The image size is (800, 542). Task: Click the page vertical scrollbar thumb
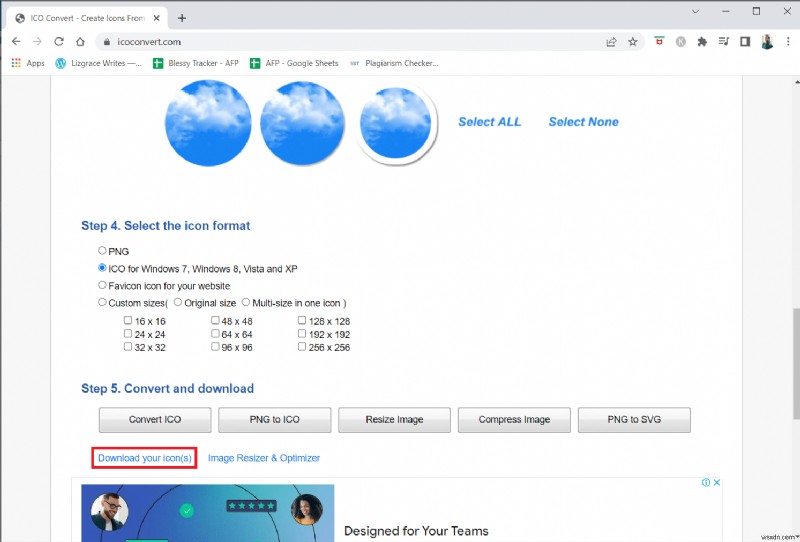[x=796, y=362]
